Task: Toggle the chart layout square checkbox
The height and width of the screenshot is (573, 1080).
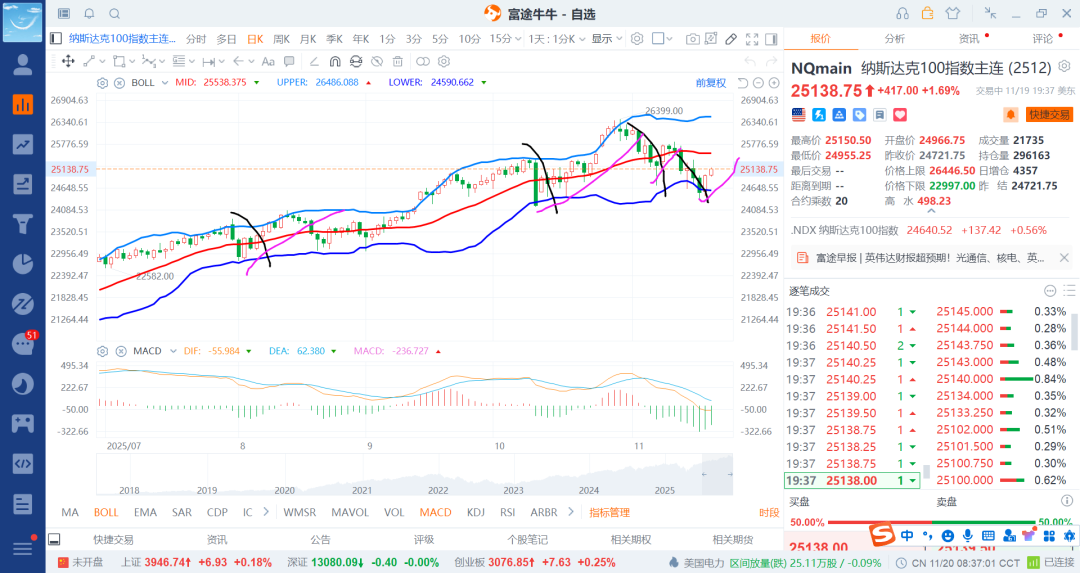Action: [658, 39]
